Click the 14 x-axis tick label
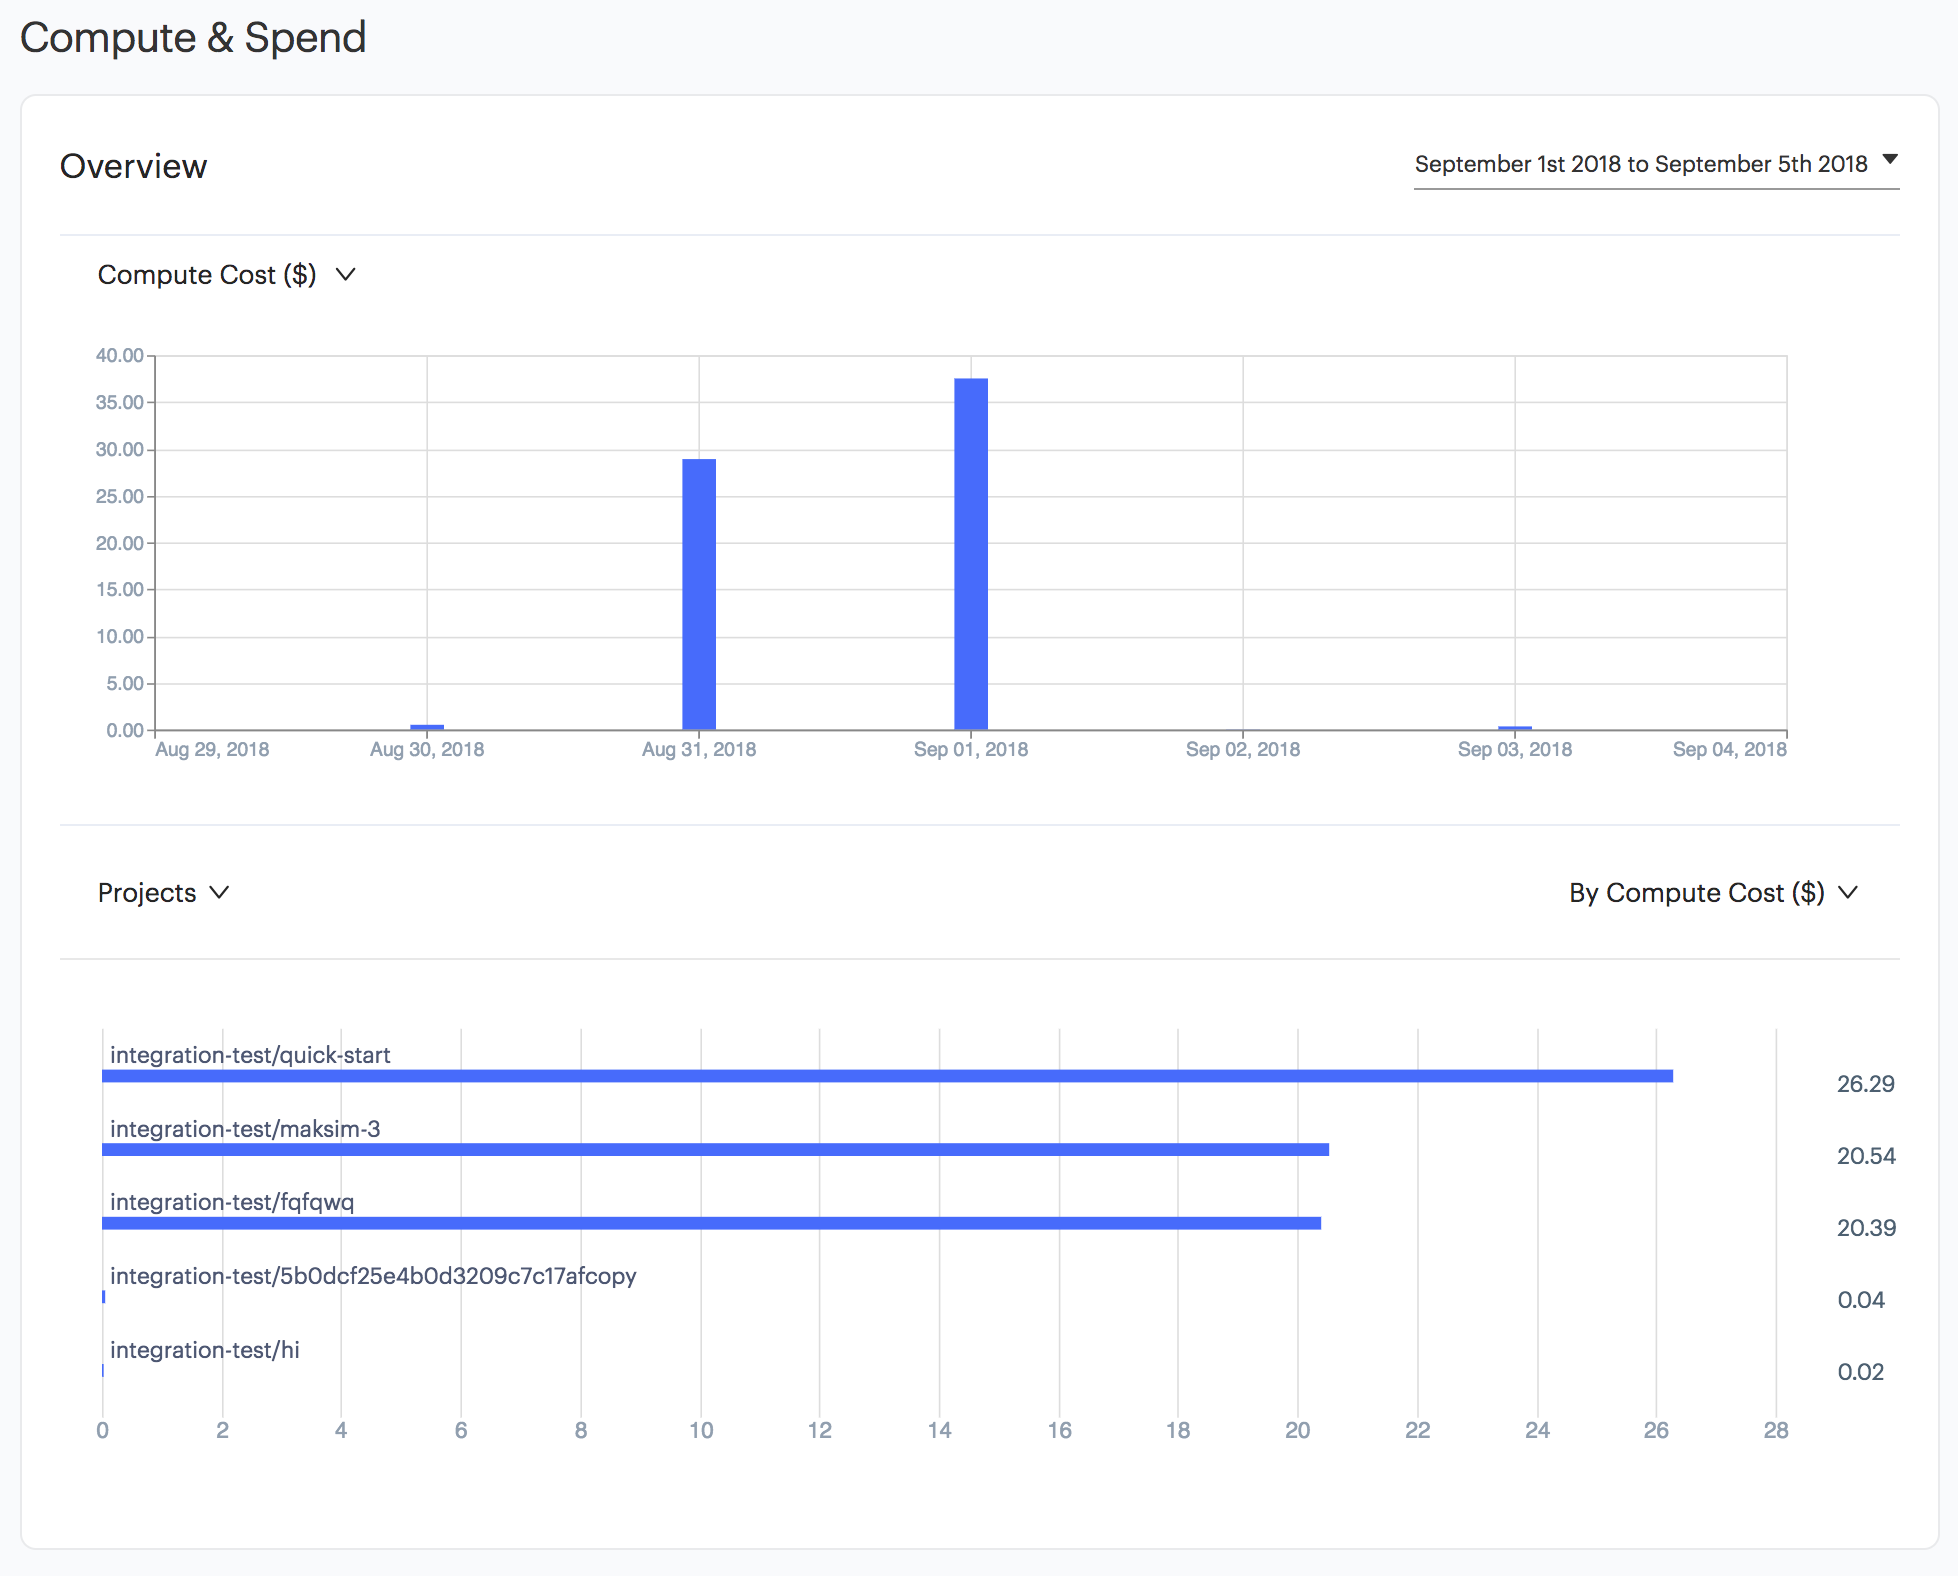The image size is (1958, 1576). click(939, 1430)
